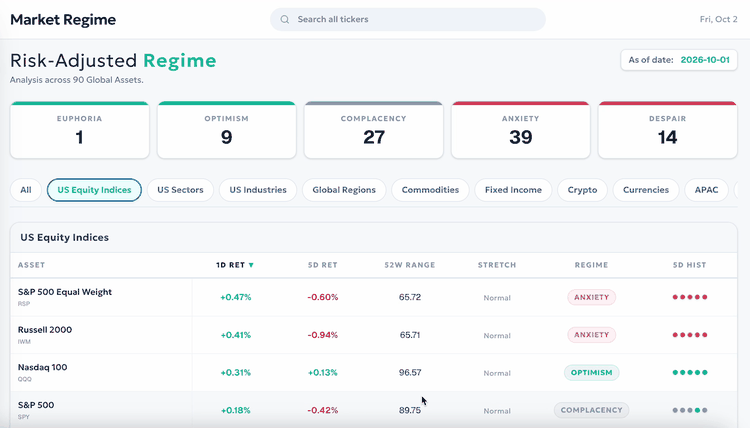Open the As of date picker
This screenshot has height=428, width=750.
click(679, 60)
